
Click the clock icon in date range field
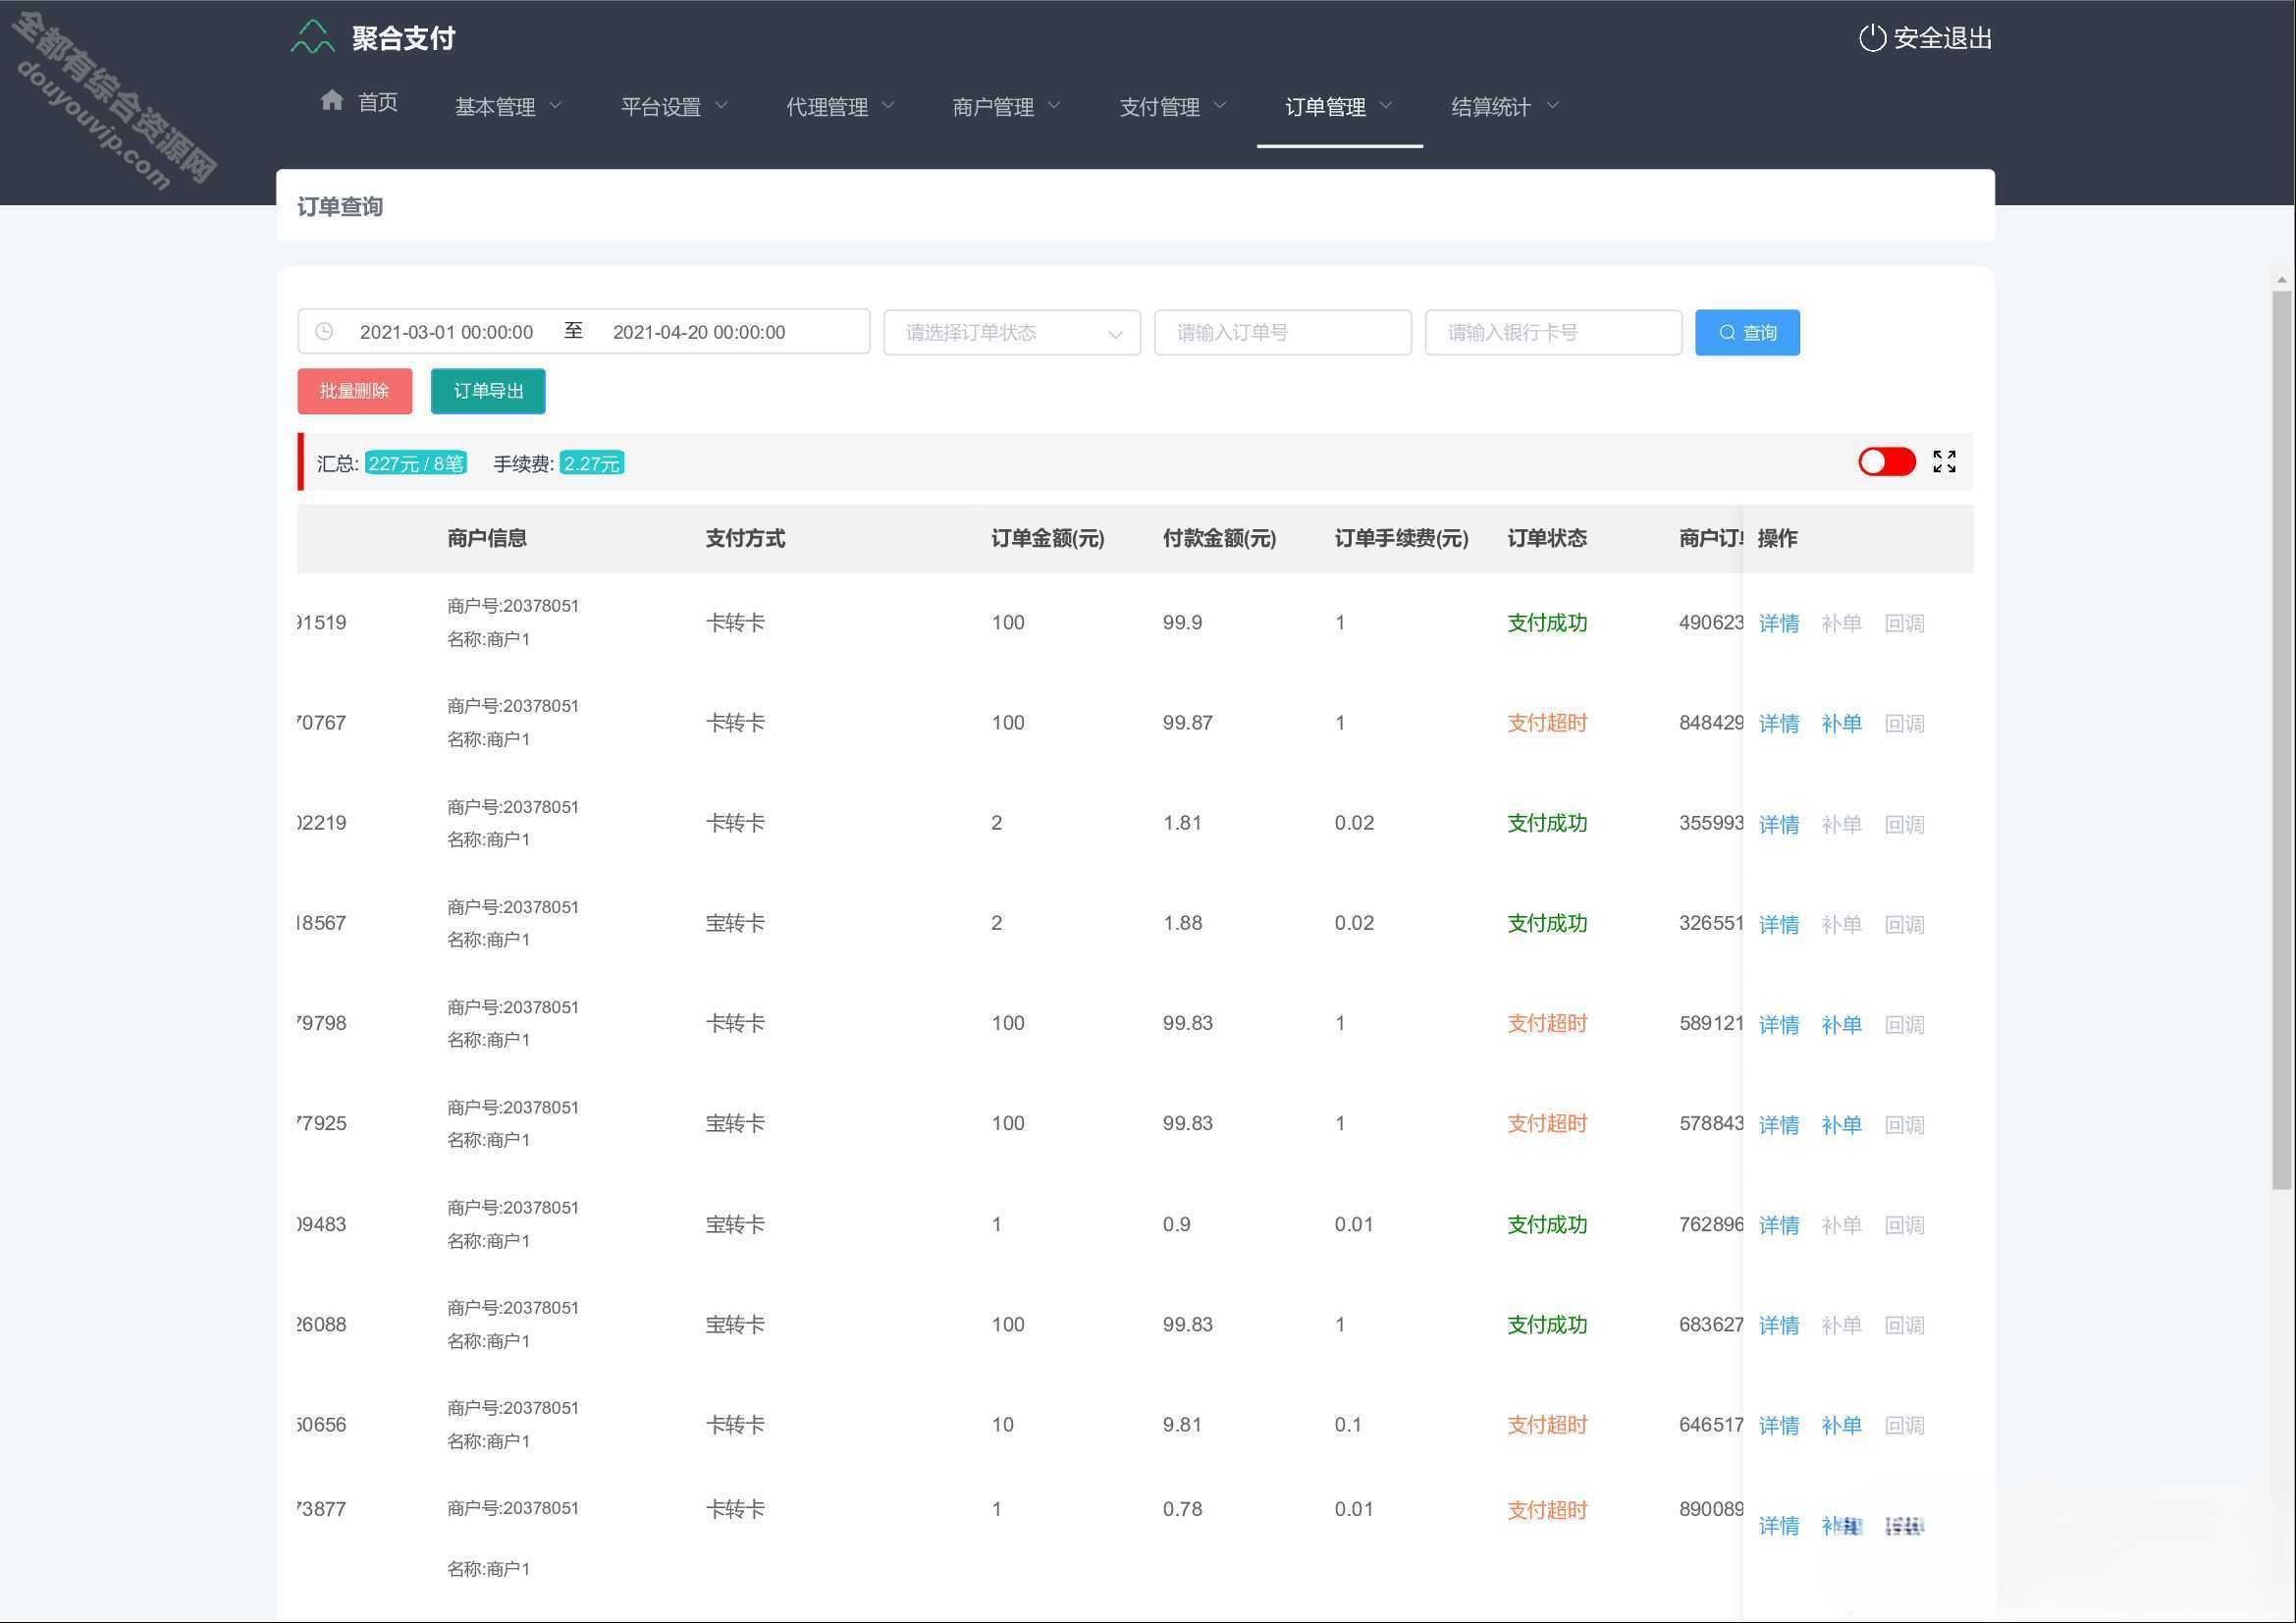pyautogui.click(x=324, y=331)
